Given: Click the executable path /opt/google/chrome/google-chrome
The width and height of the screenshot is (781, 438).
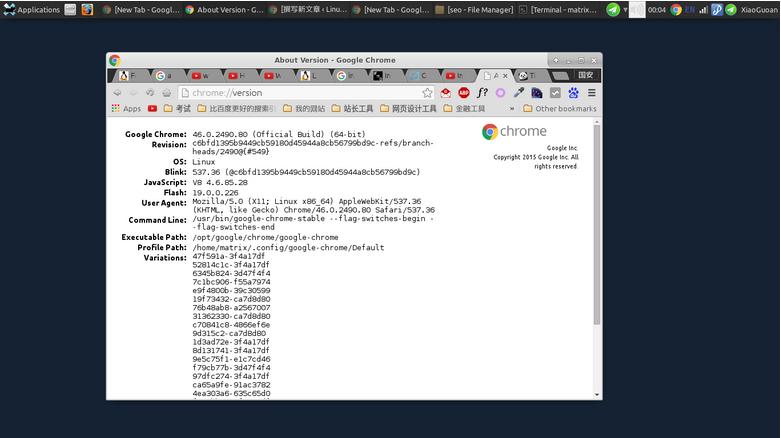Looking at the screenshot, I should click(265, 237).
